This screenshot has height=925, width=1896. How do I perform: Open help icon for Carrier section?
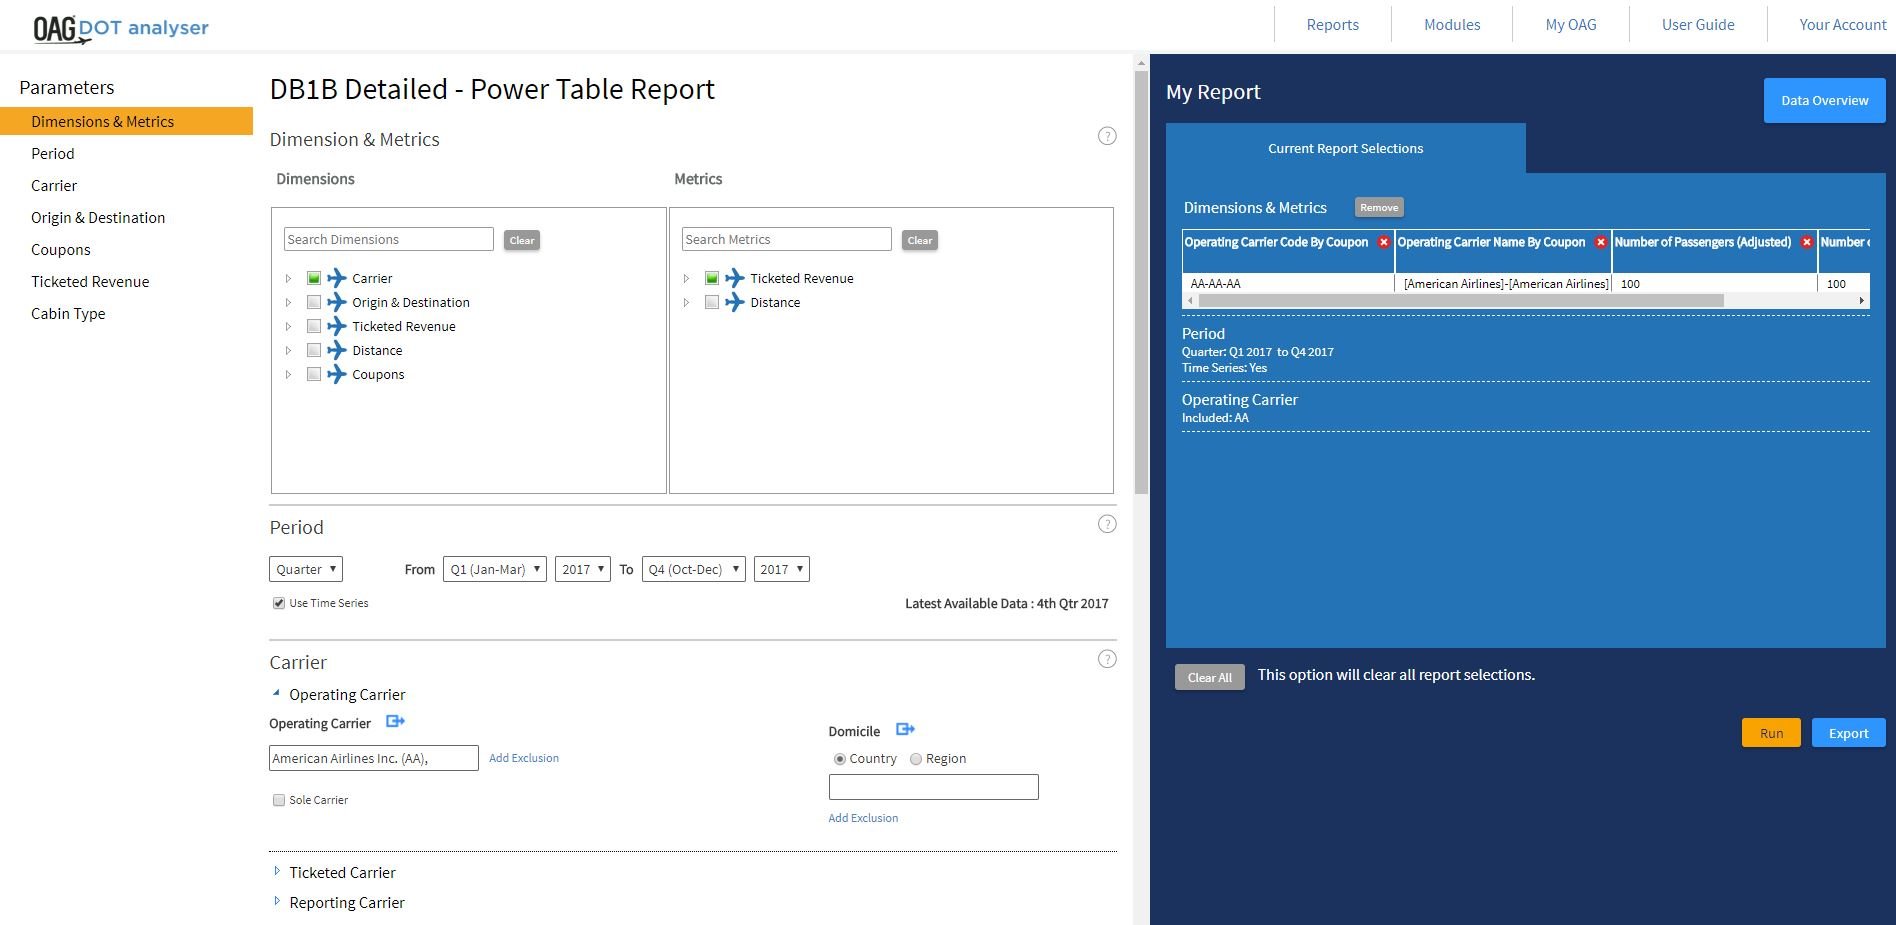[x=1107, y=659]
